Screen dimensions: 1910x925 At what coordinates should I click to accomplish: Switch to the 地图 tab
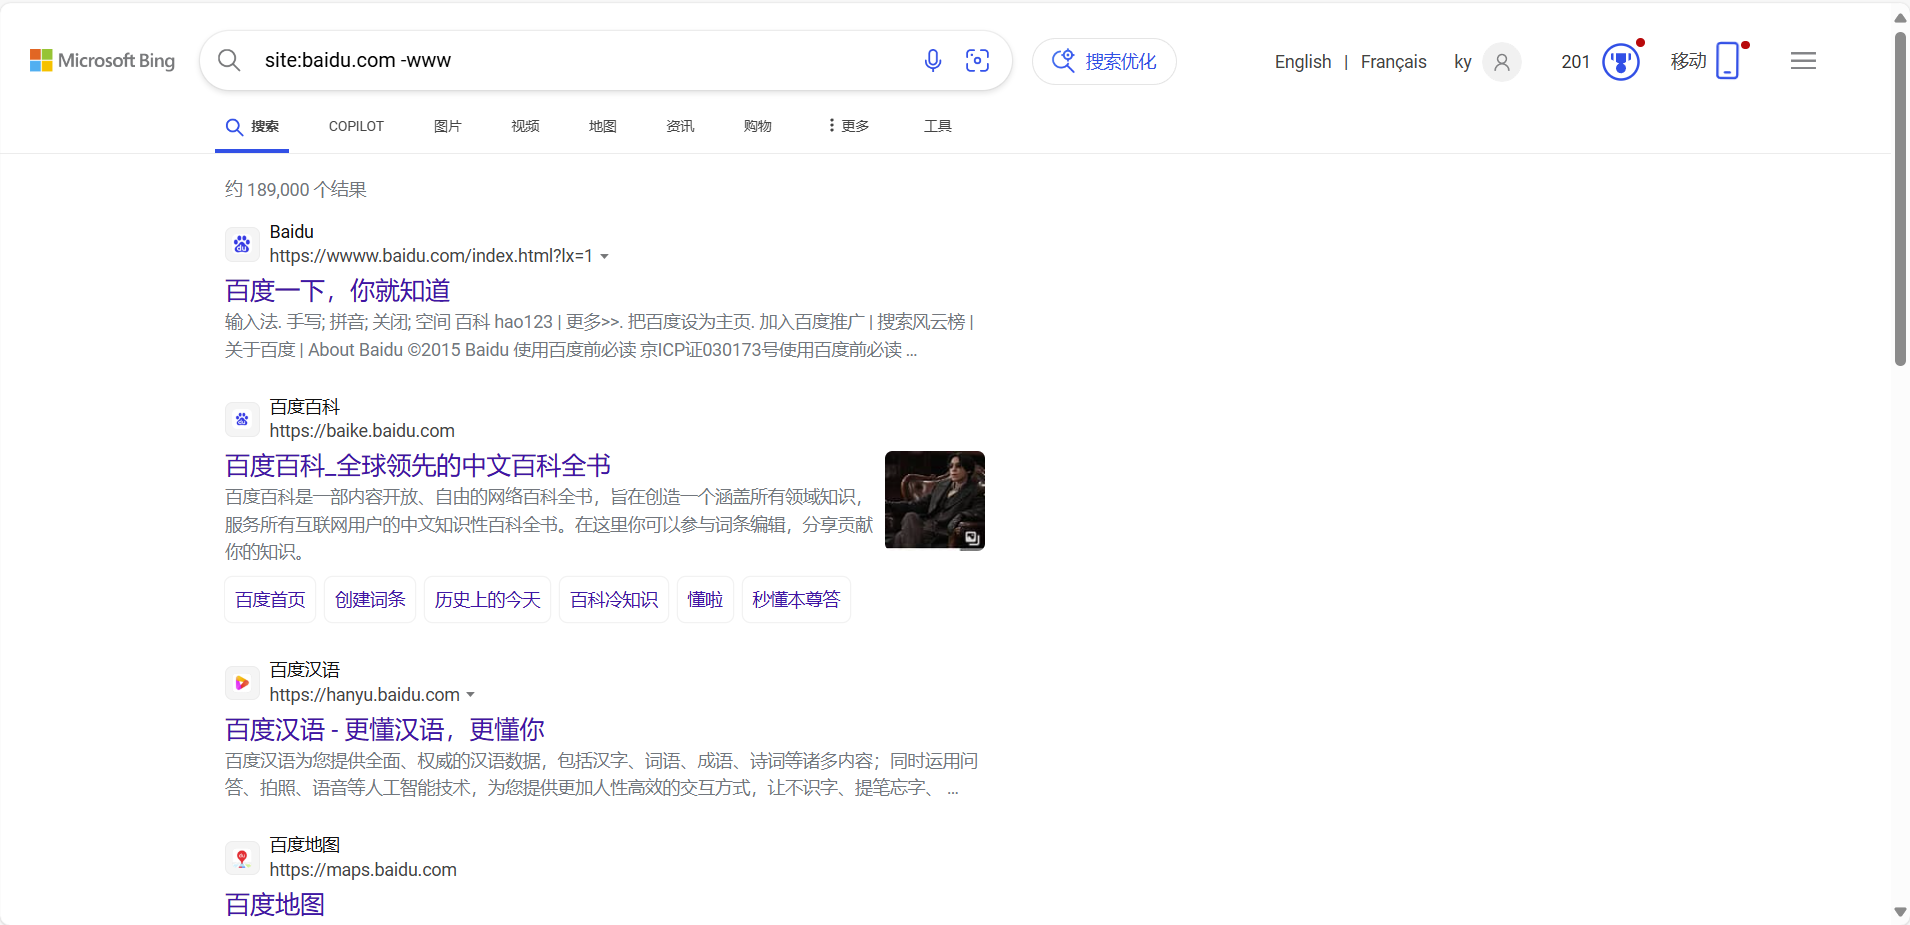pos(603,127)
